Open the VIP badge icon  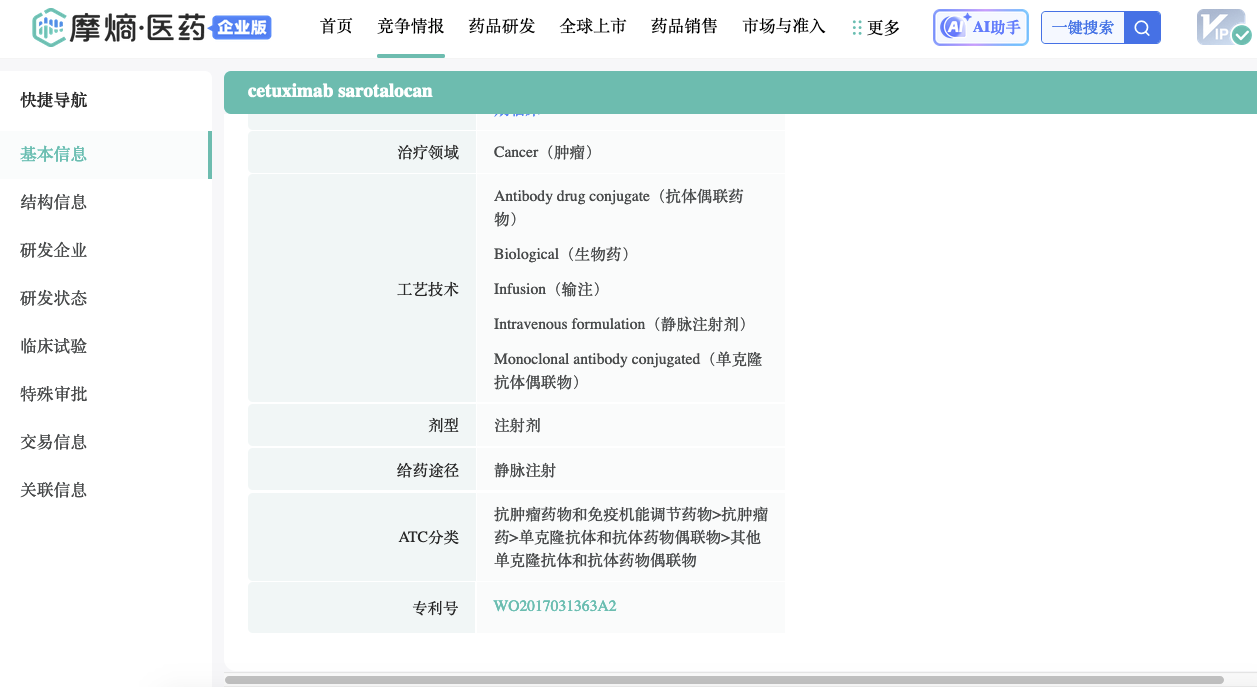coord(1223,28)
